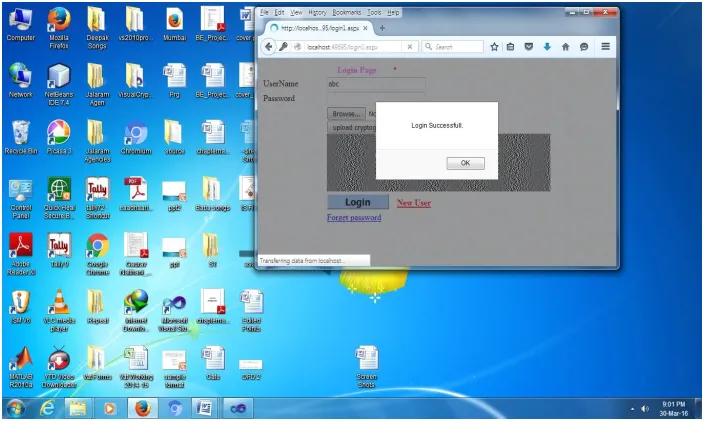The image size is (706, 426).
Task: Click the Firefox Search box
Action: 453,46
